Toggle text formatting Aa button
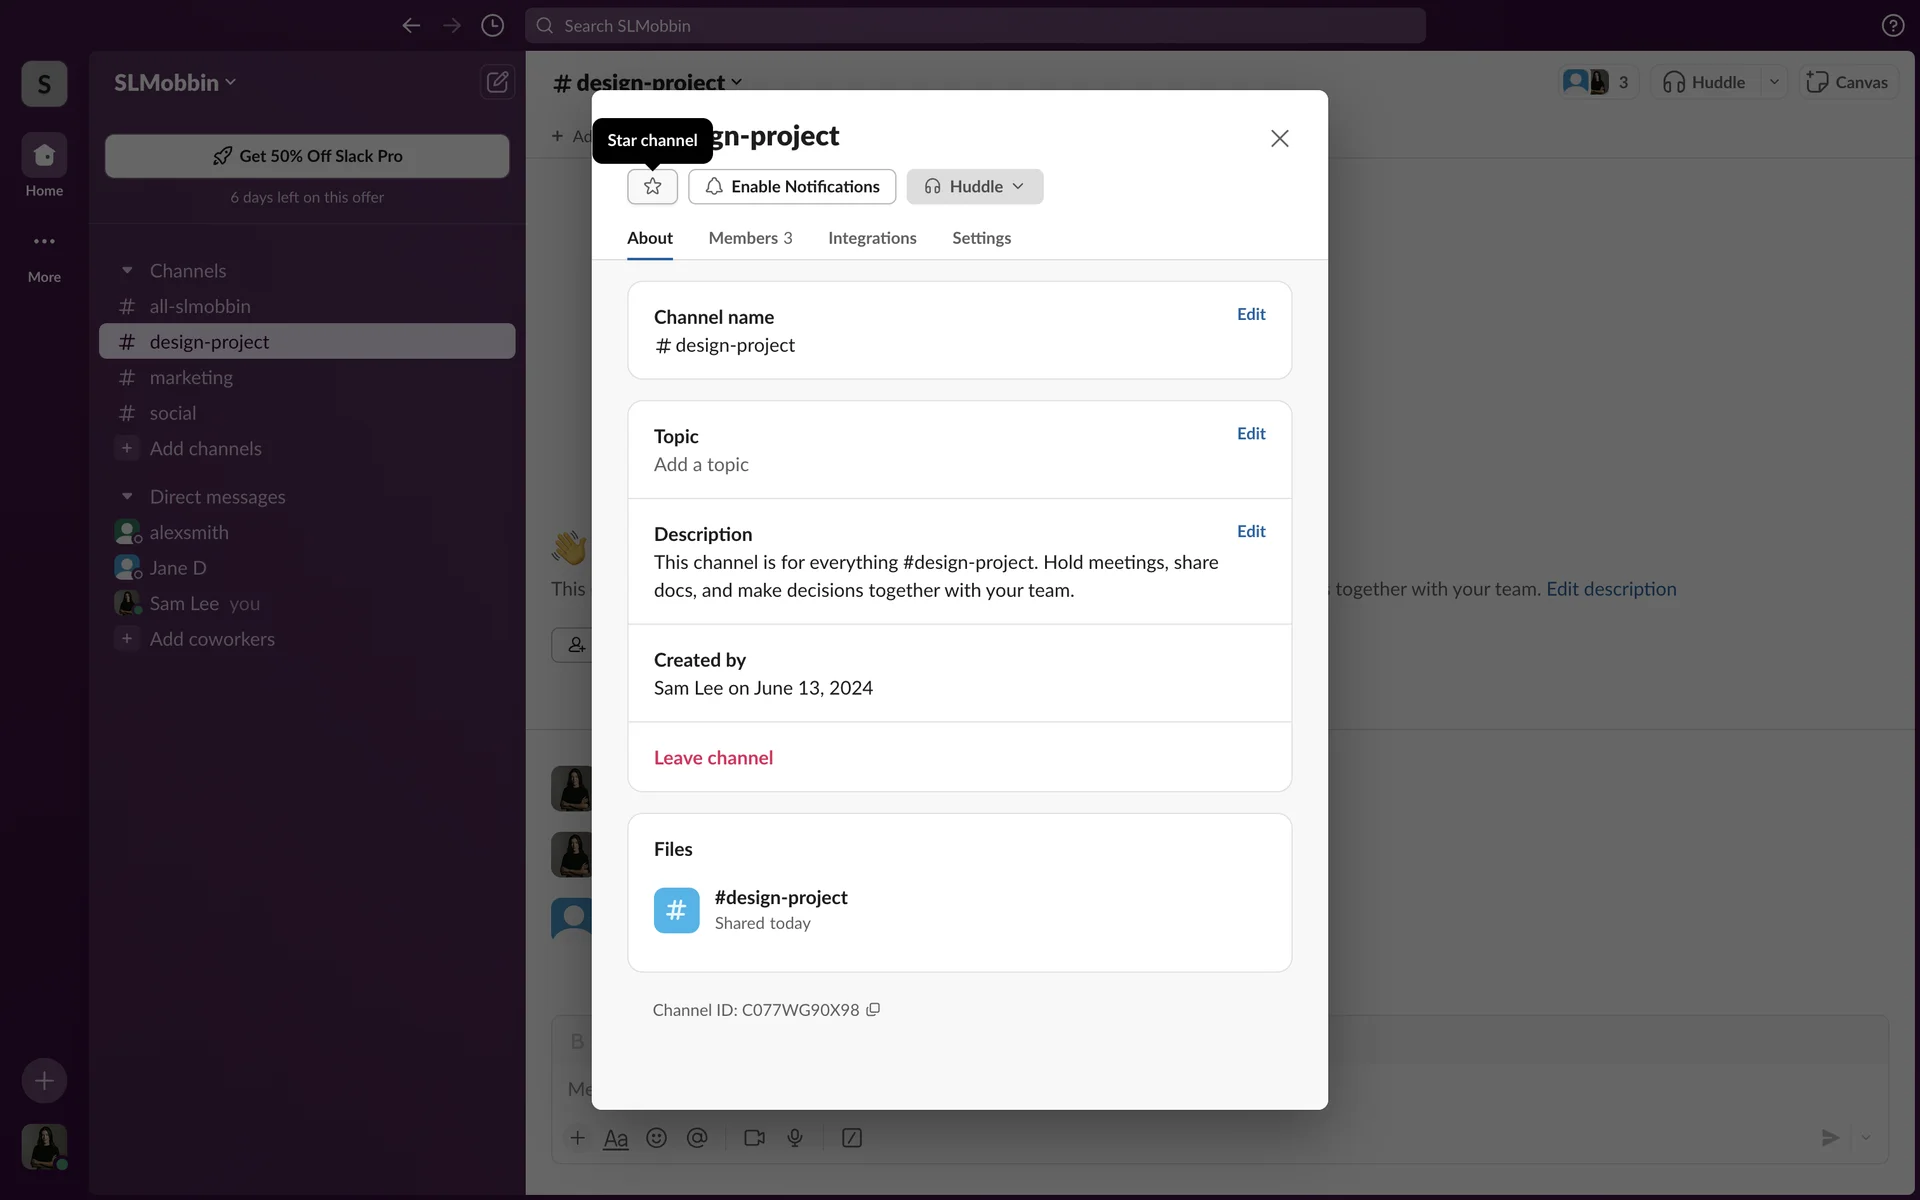This screenshot has width=1920, height=1200. pyautogui.click(x=616, y=1138)
